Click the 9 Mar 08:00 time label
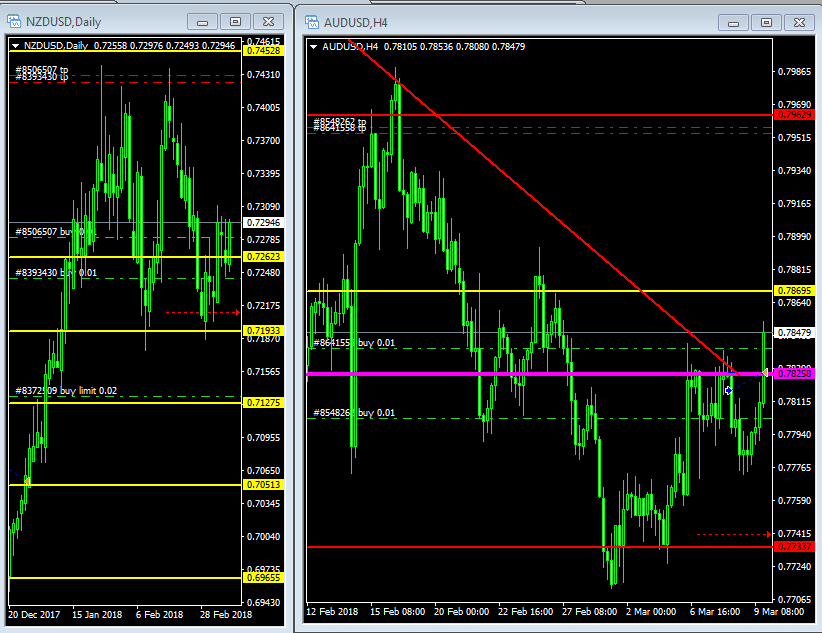This screenshot has height=633, width=822. (778, 612)
